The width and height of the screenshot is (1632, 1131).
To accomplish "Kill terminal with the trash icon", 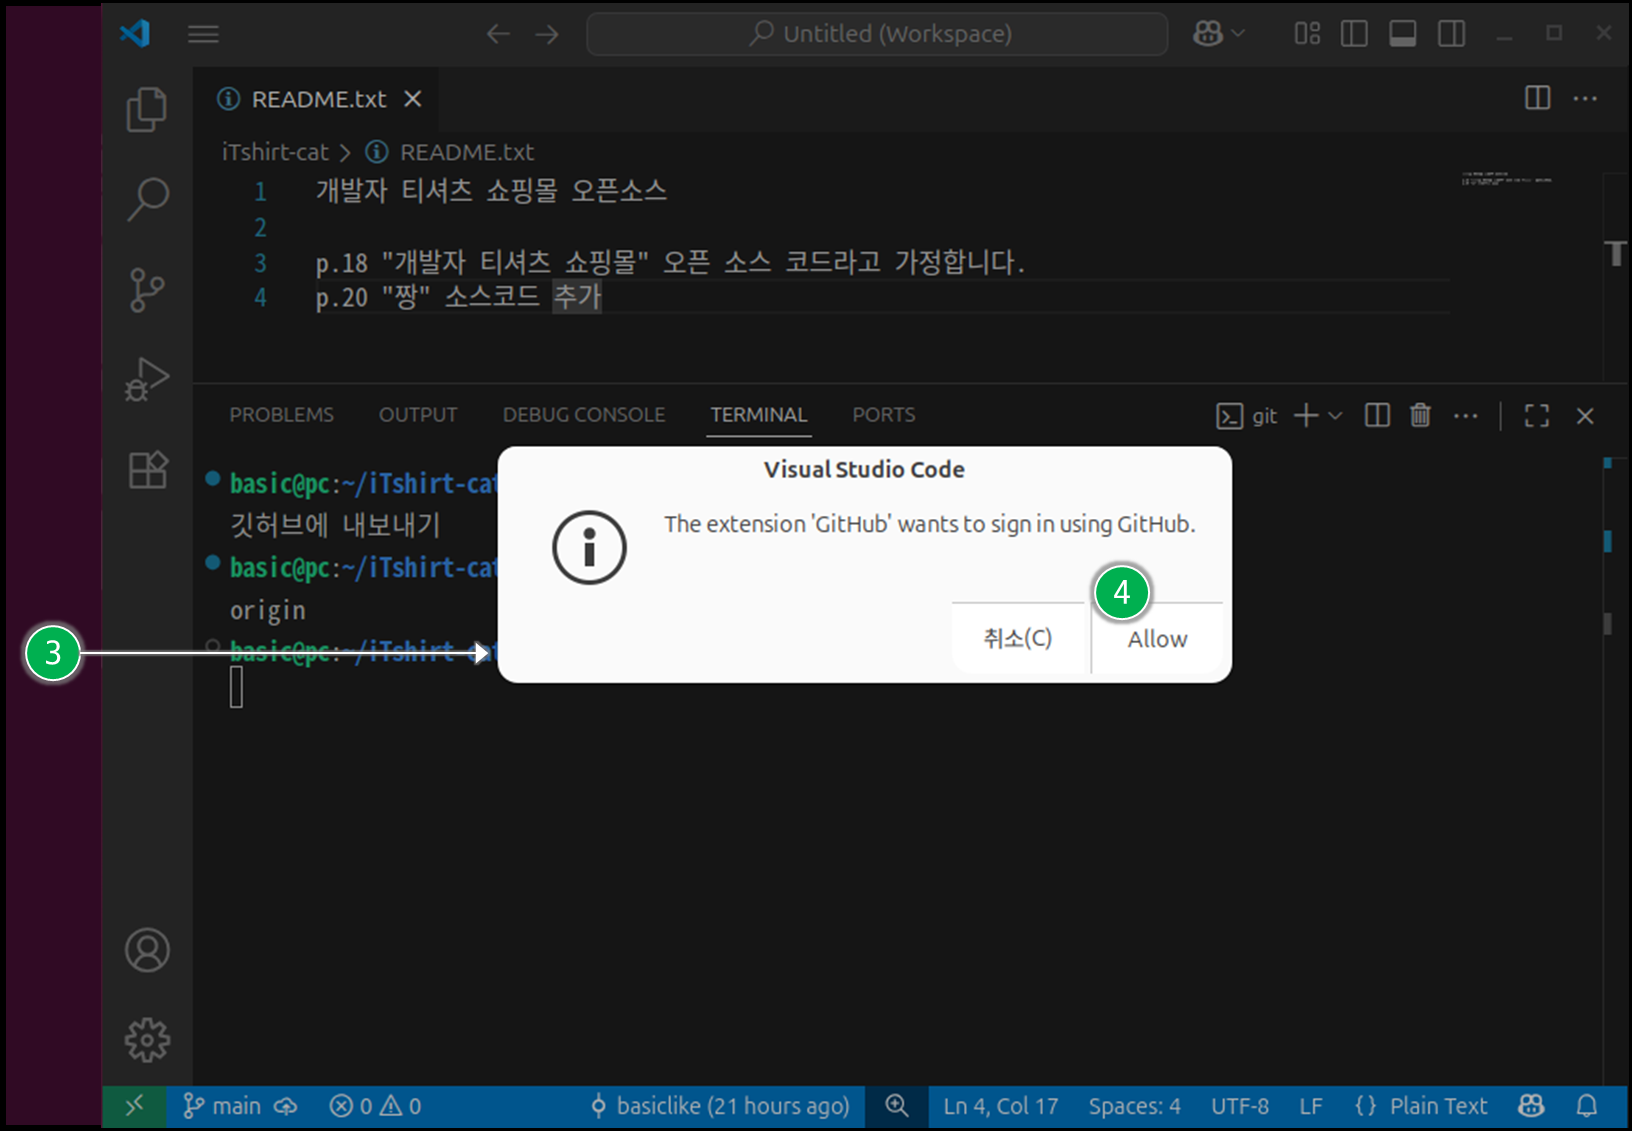I will 1420,415.
